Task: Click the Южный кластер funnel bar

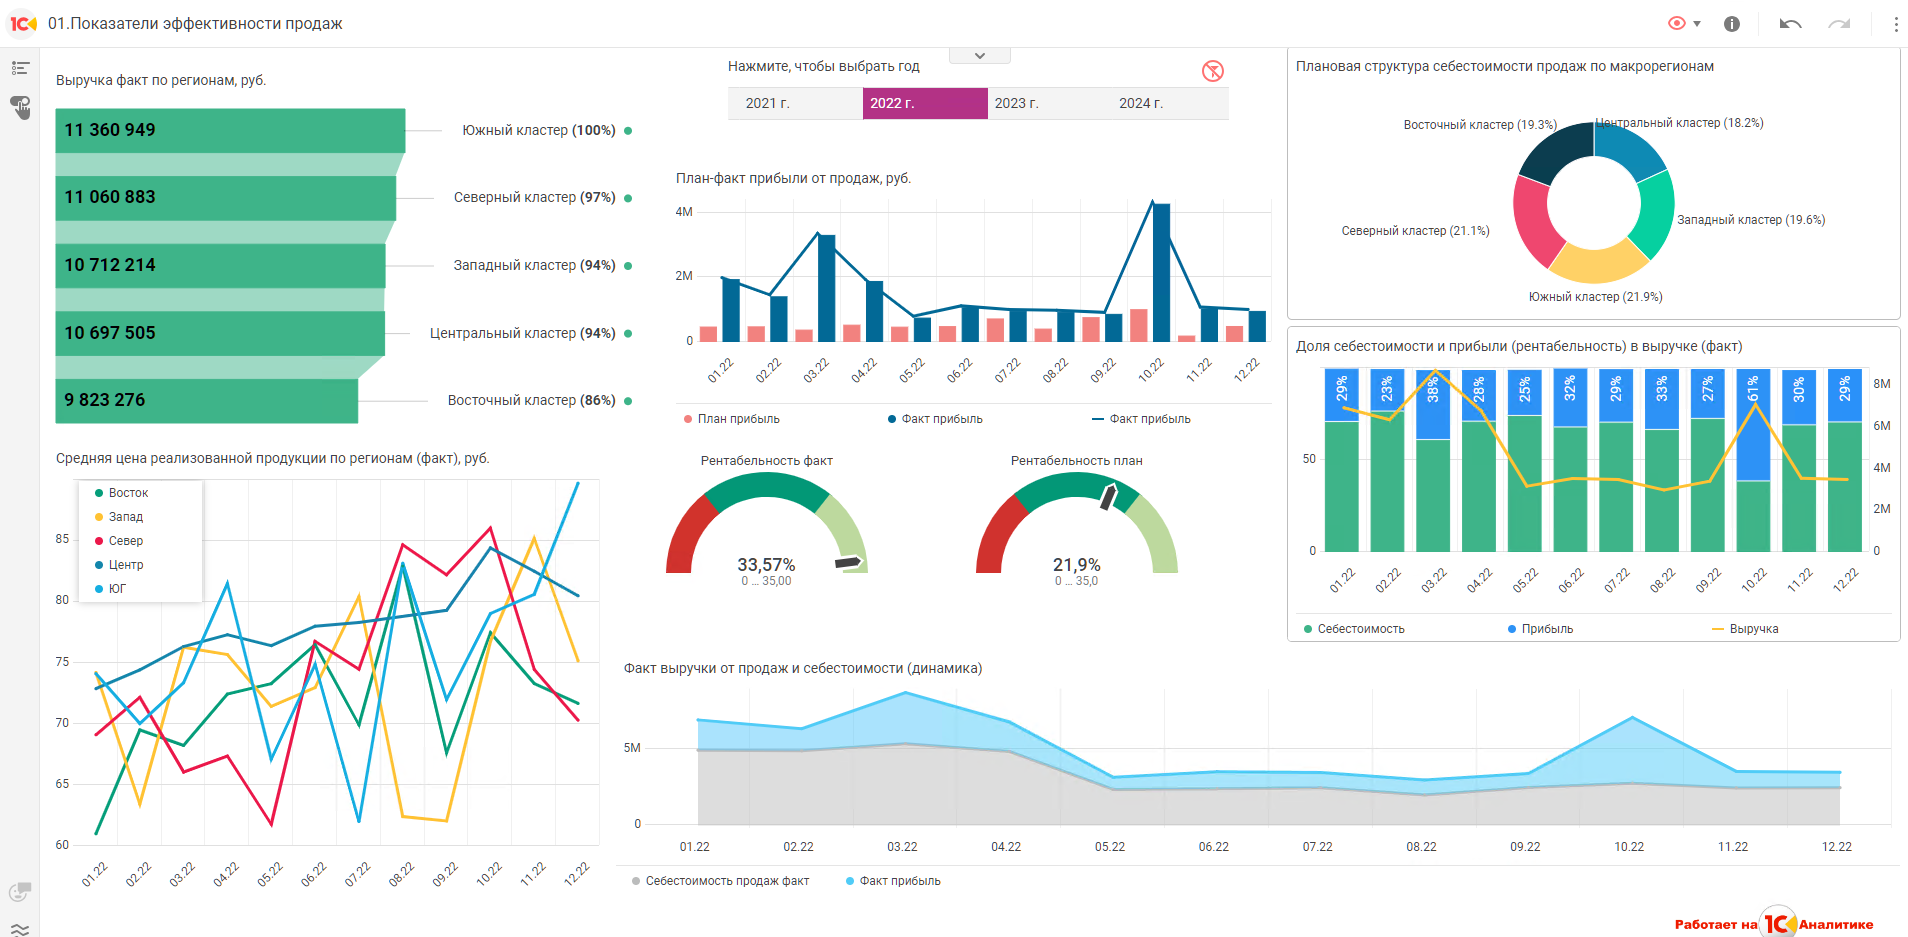Action: (230, 130)
